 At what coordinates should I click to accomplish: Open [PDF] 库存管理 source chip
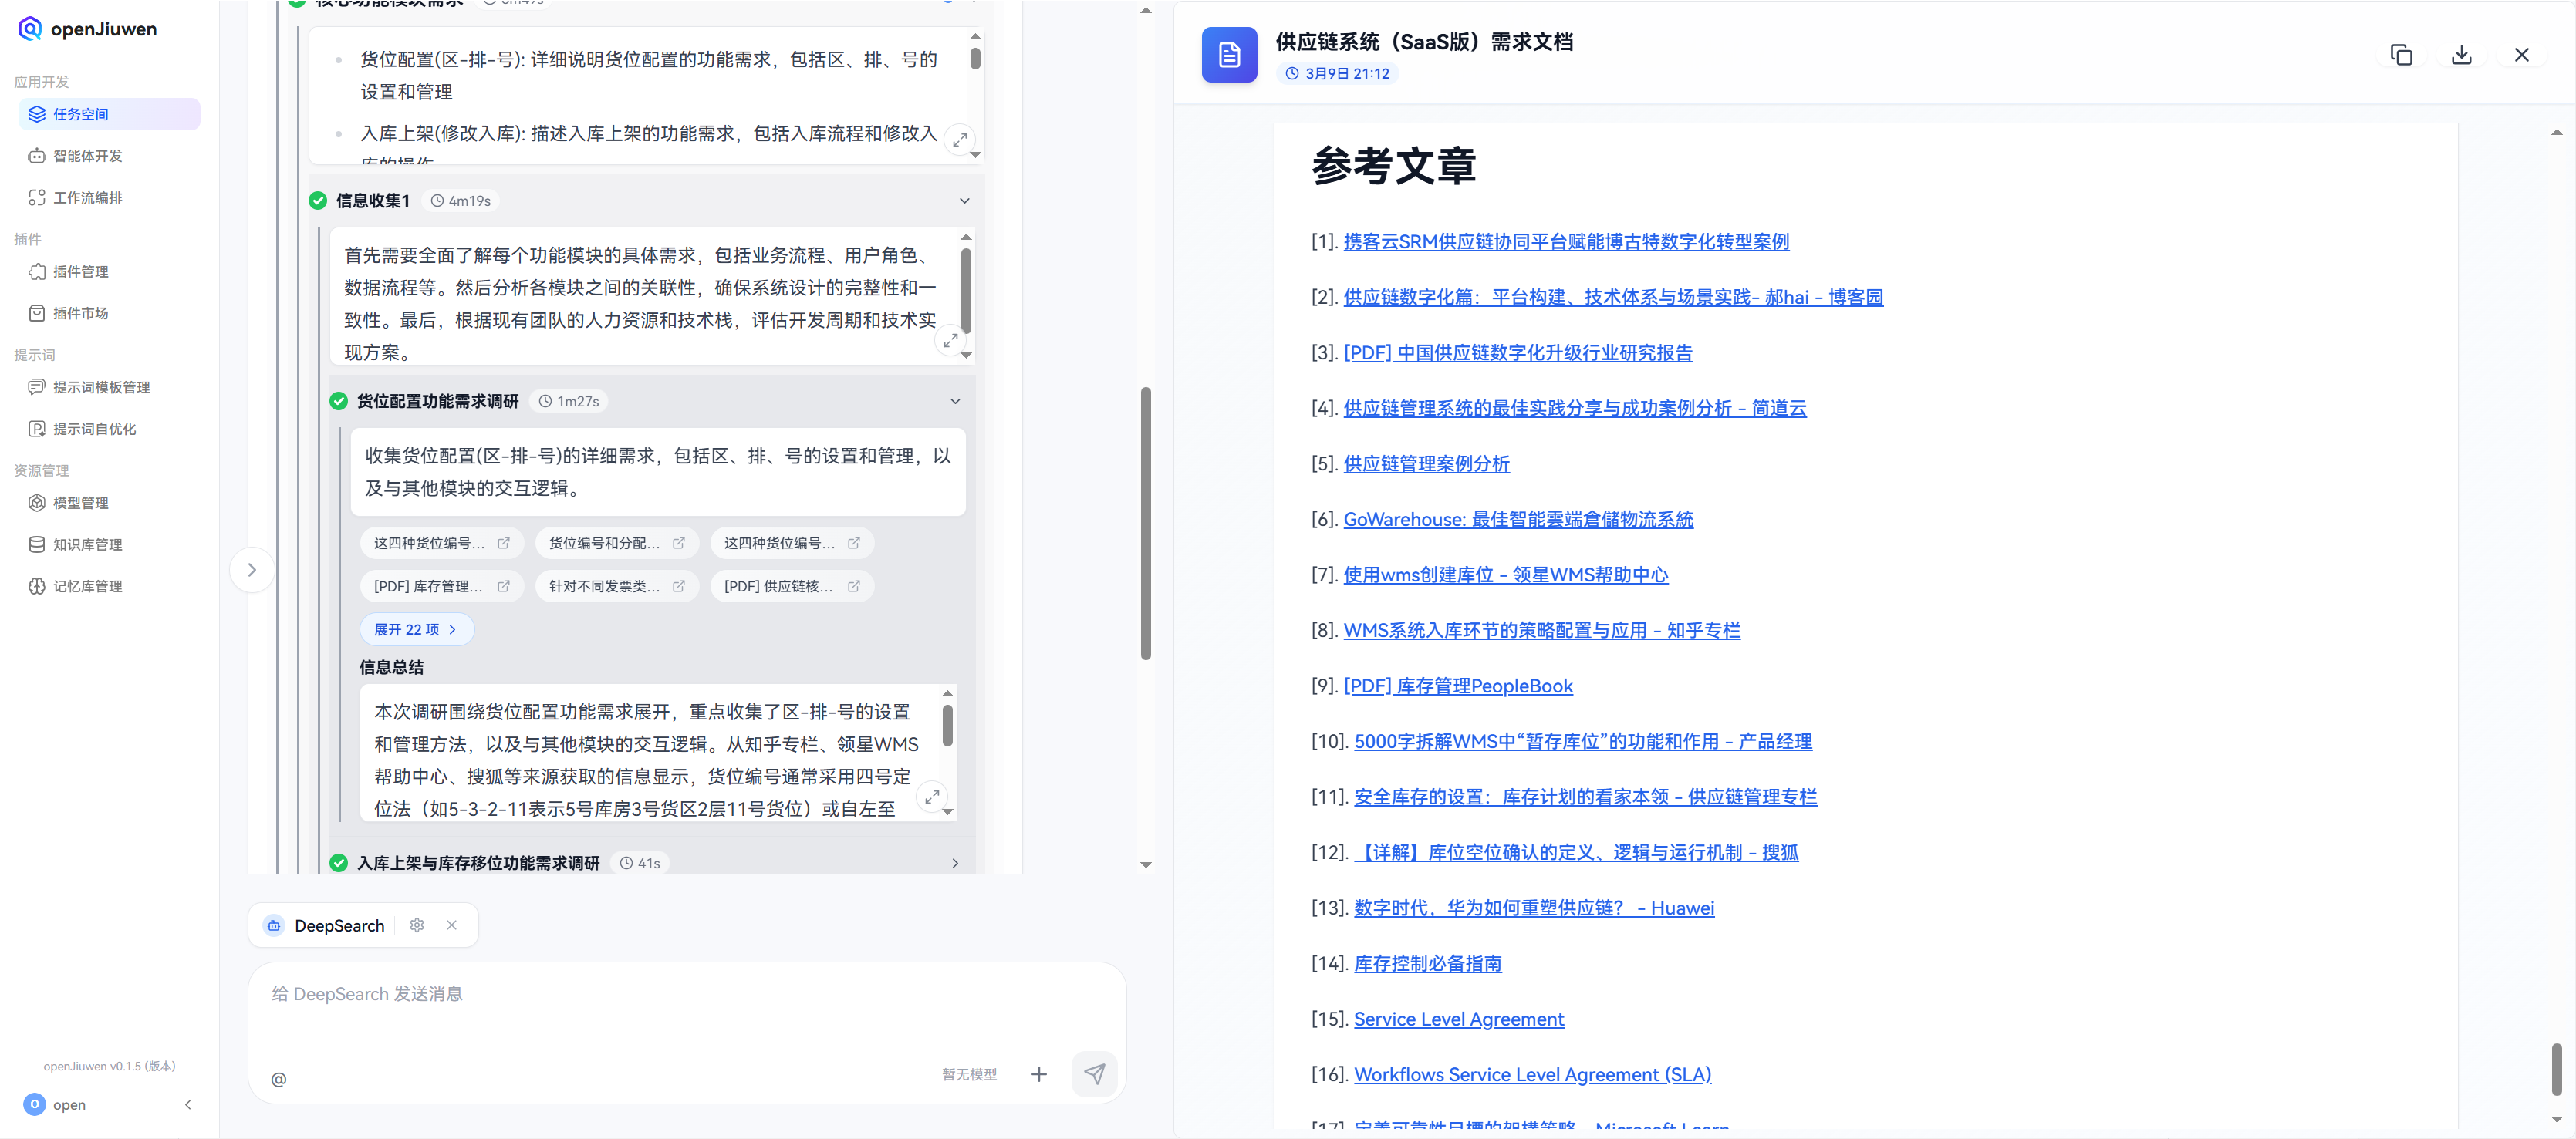(441, 587)
